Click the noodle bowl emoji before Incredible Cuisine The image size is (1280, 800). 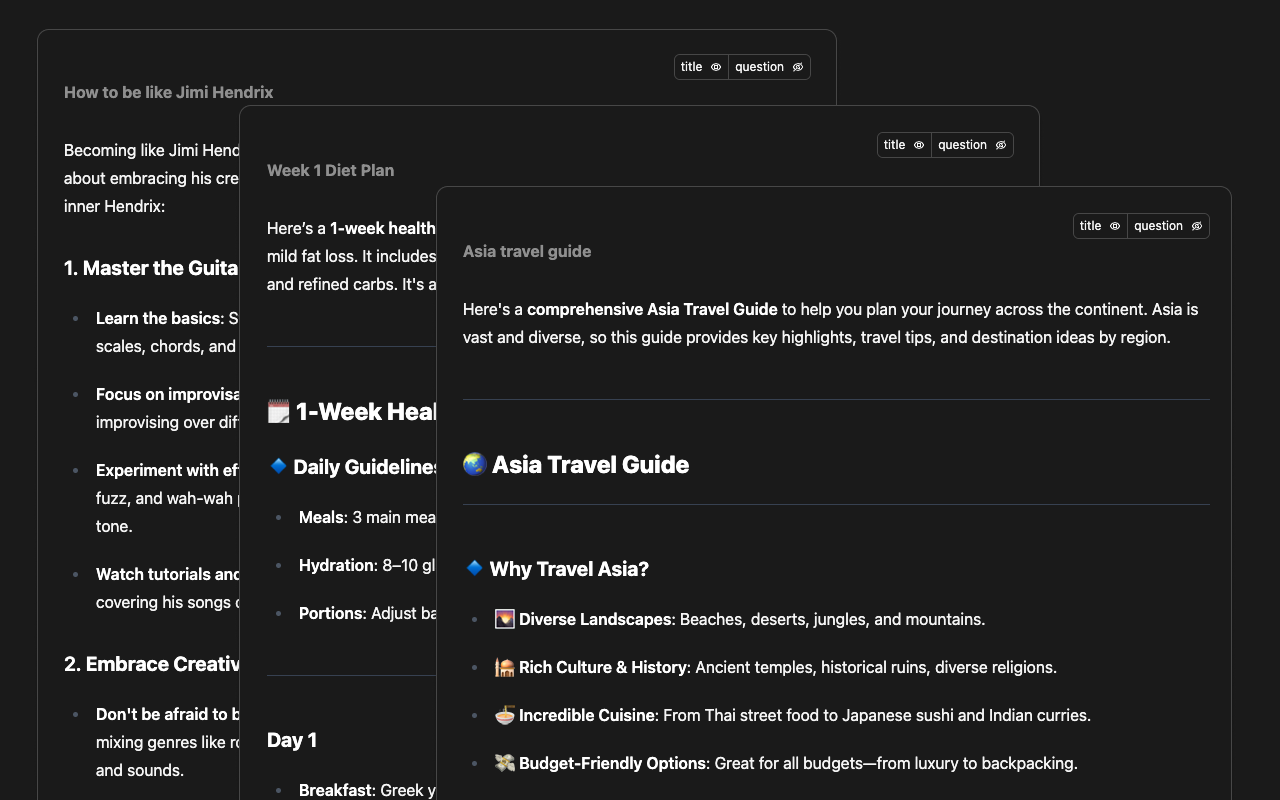(505, 715)
